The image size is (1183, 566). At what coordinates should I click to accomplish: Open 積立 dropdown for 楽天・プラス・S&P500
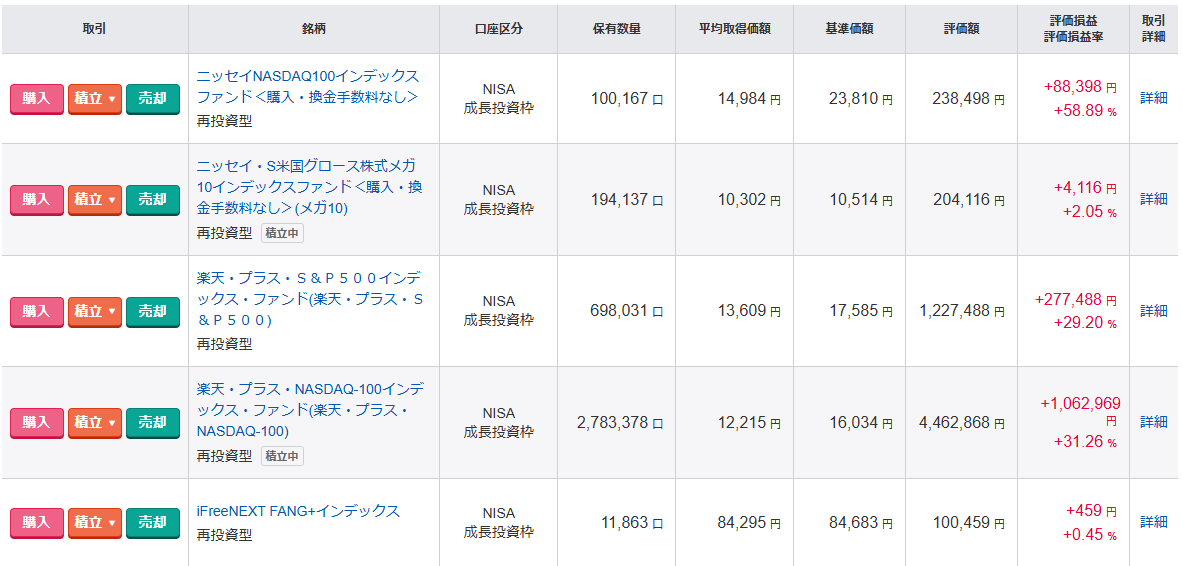(x=94, y=312)
